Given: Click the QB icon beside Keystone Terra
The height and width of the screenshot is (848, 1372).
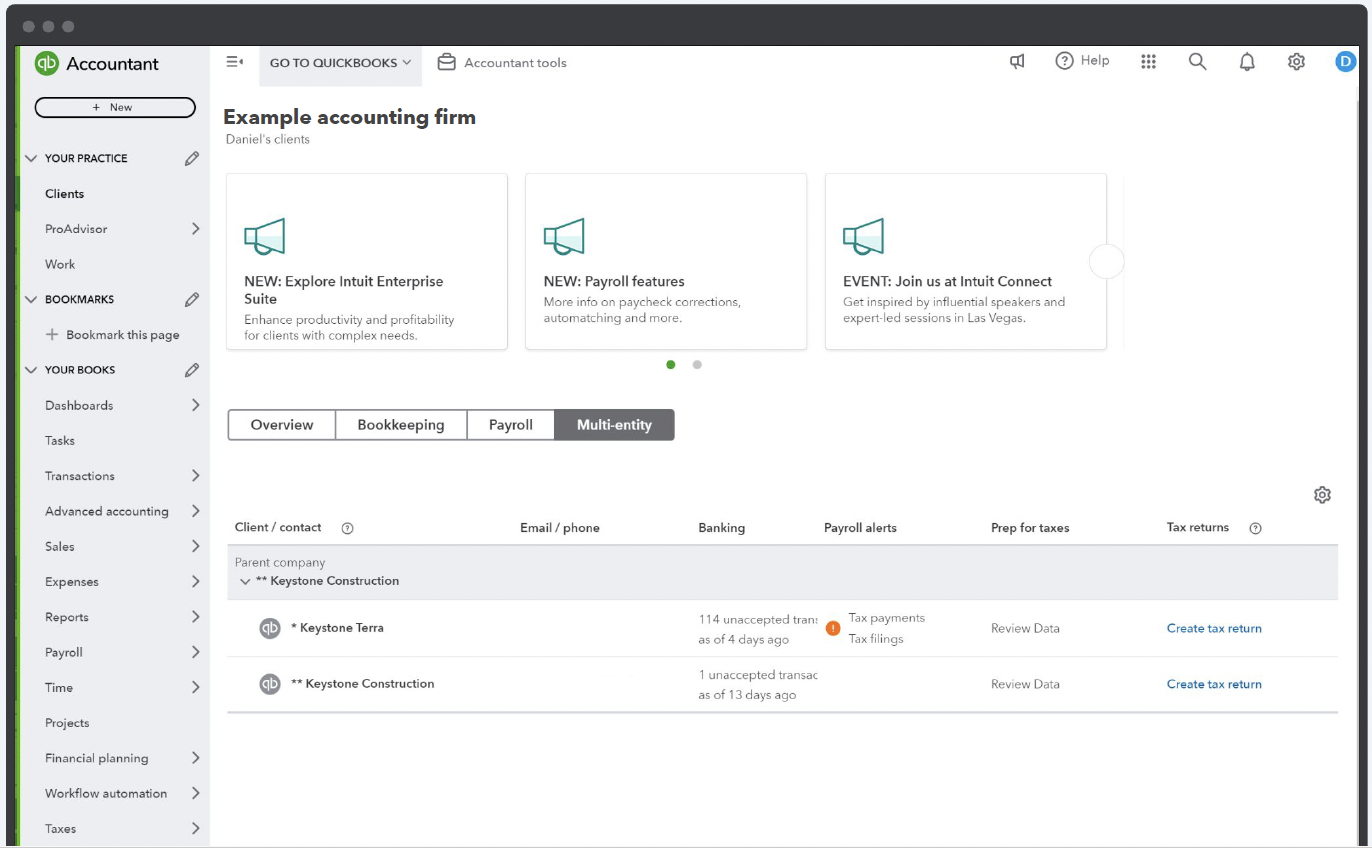Looking at the screenshot, I should click(270, 628).
